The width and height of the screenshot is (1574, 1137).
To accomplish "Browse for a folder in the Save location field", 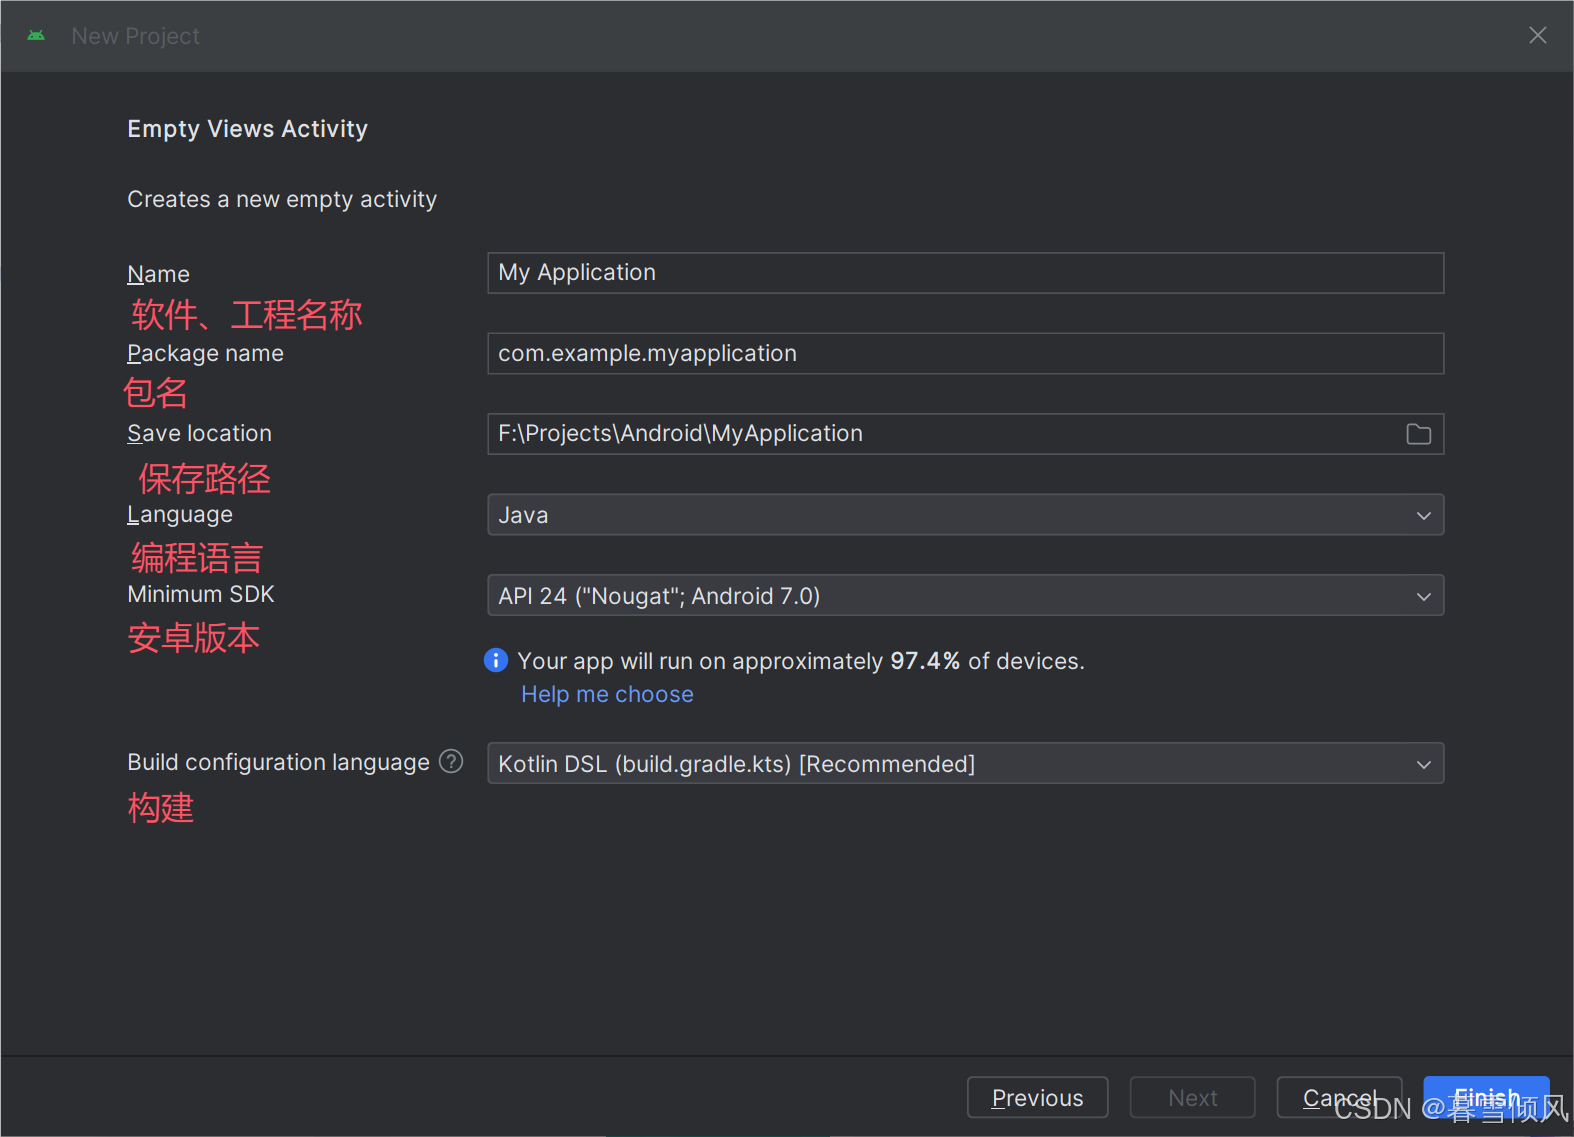I will [1418, 434].
